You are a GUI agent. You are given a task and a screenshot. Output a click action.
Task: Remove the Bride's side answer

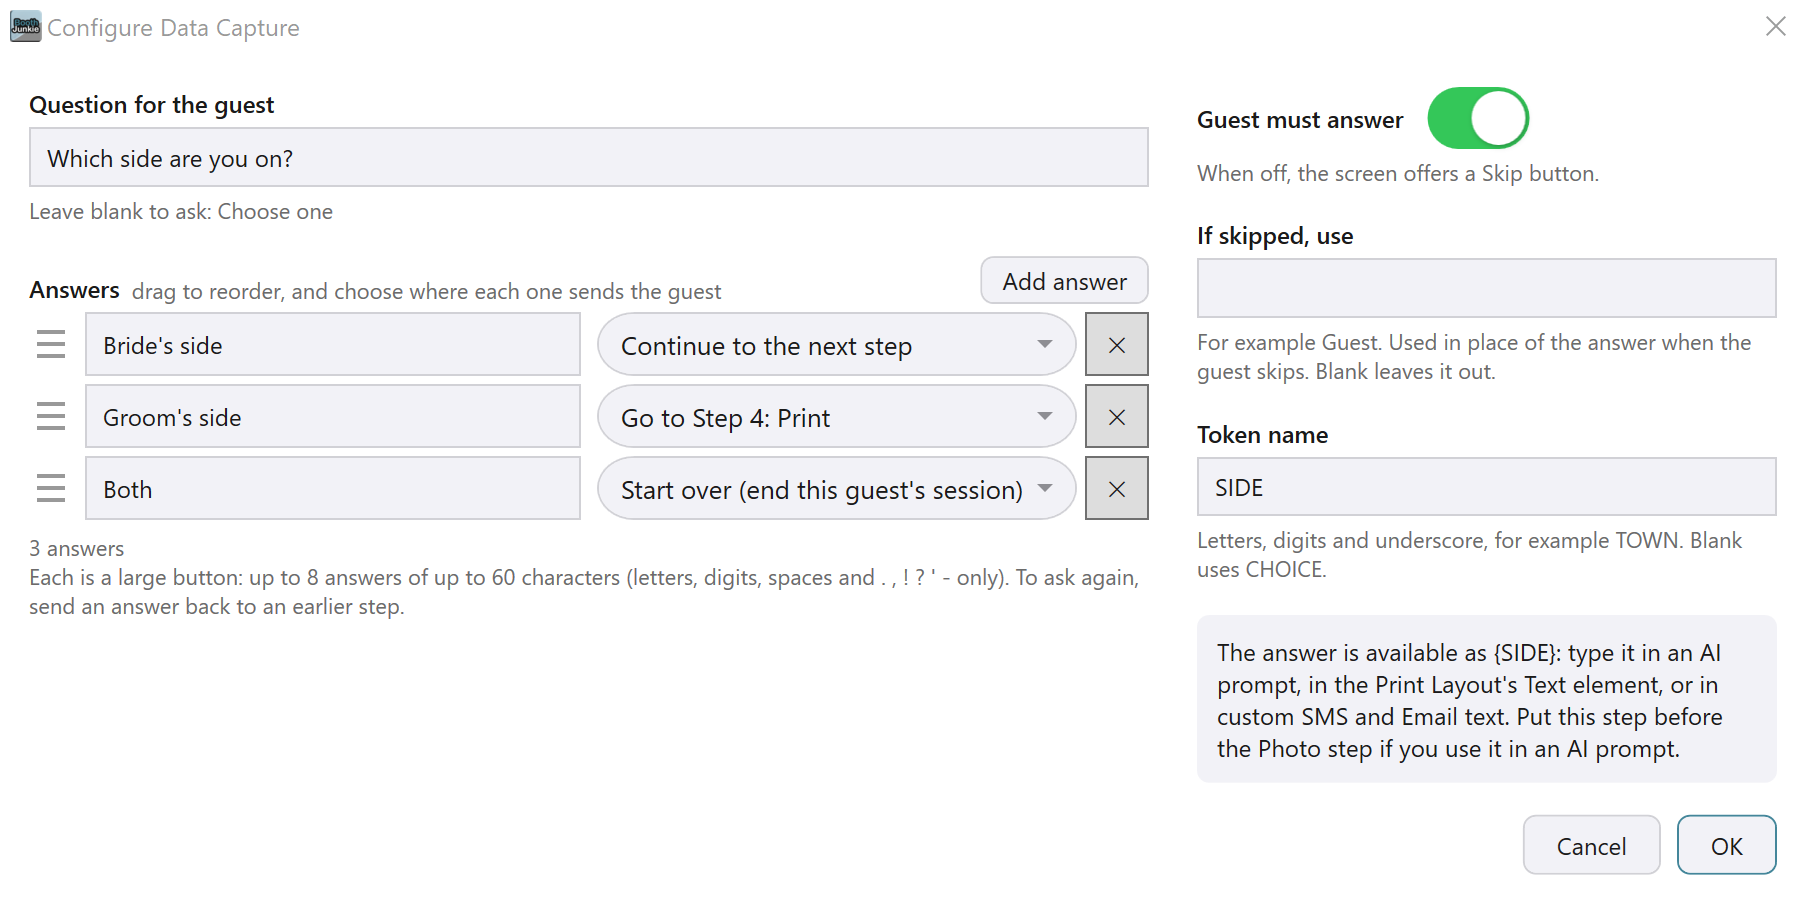tap(1117, 345)
